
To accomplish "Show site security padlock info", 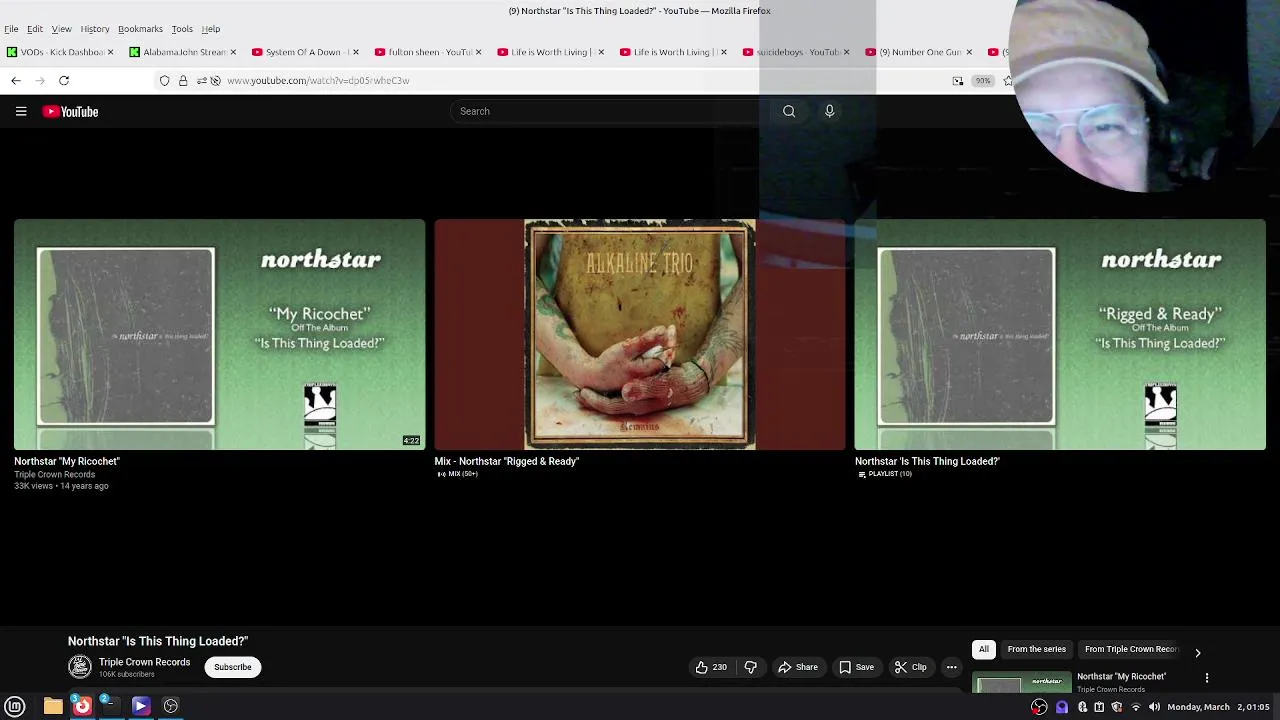I will 183,80.
